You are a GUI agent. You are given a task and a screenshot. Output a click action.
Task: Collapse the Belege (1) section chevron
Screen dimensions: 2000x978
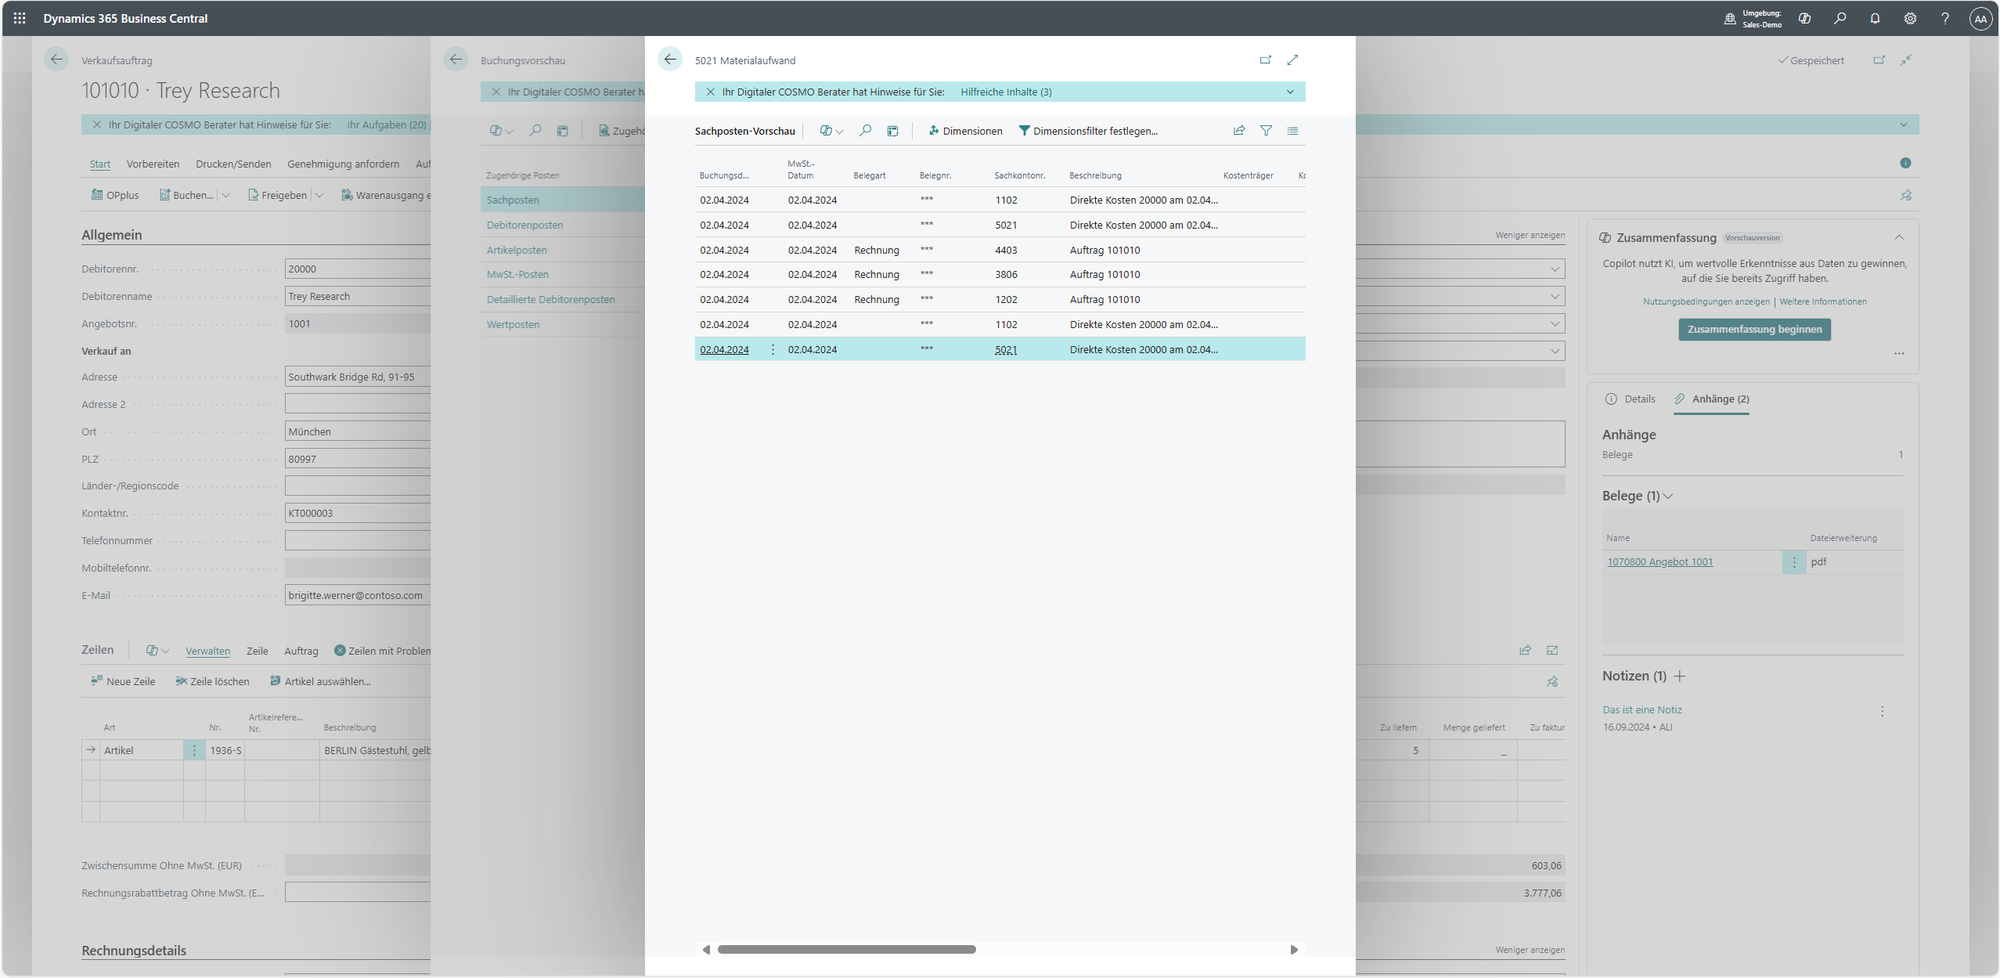coord(1668,496)
